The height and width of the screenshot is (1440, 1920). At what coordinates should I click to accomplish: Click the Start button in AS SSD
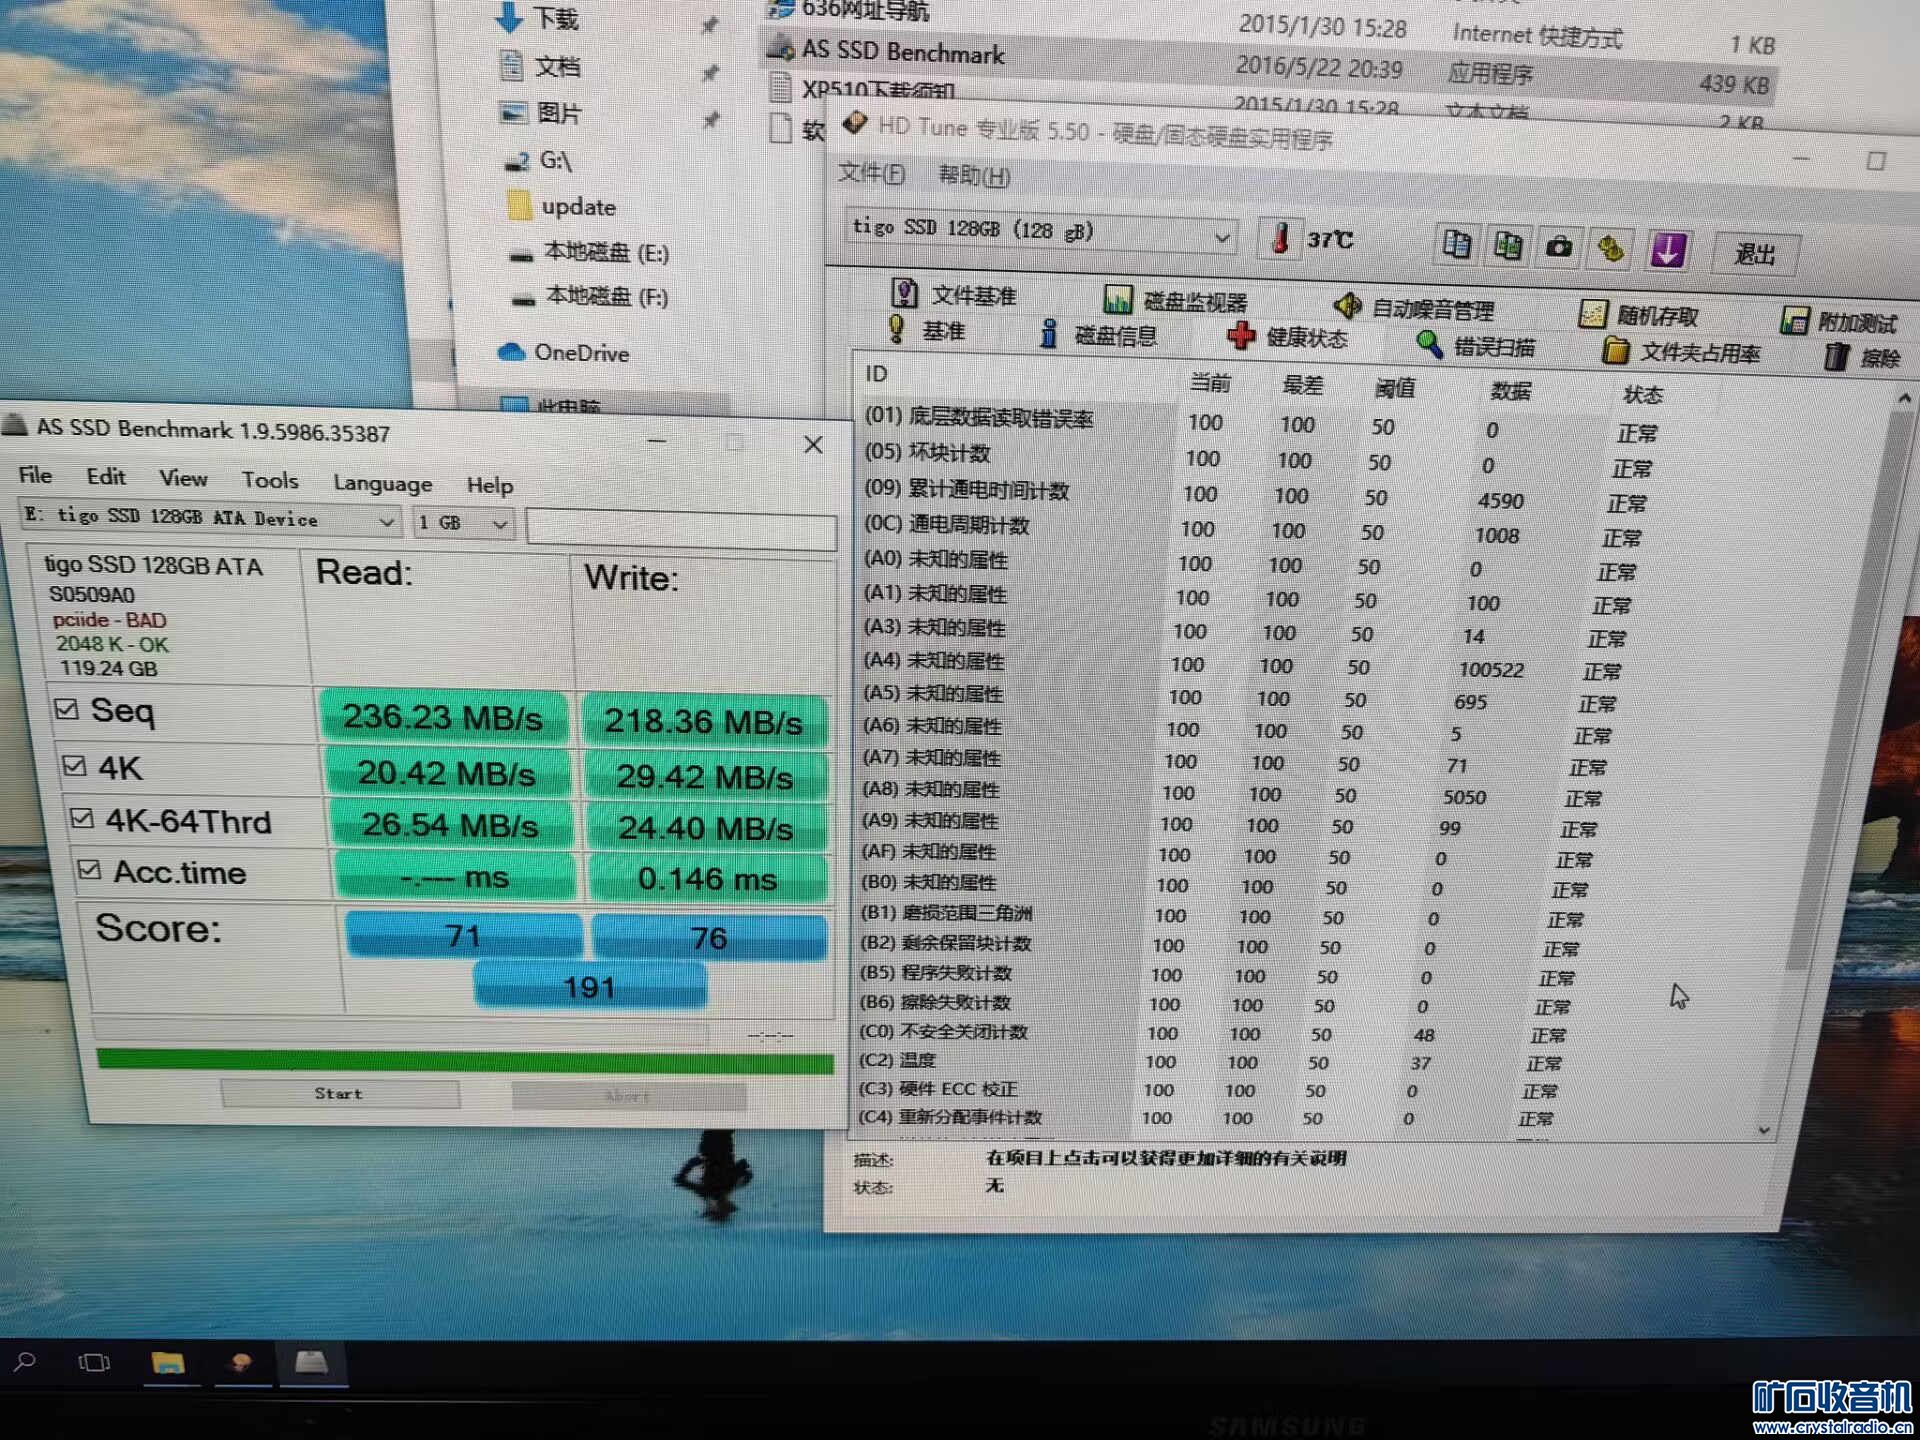[x=340, y=1094]
